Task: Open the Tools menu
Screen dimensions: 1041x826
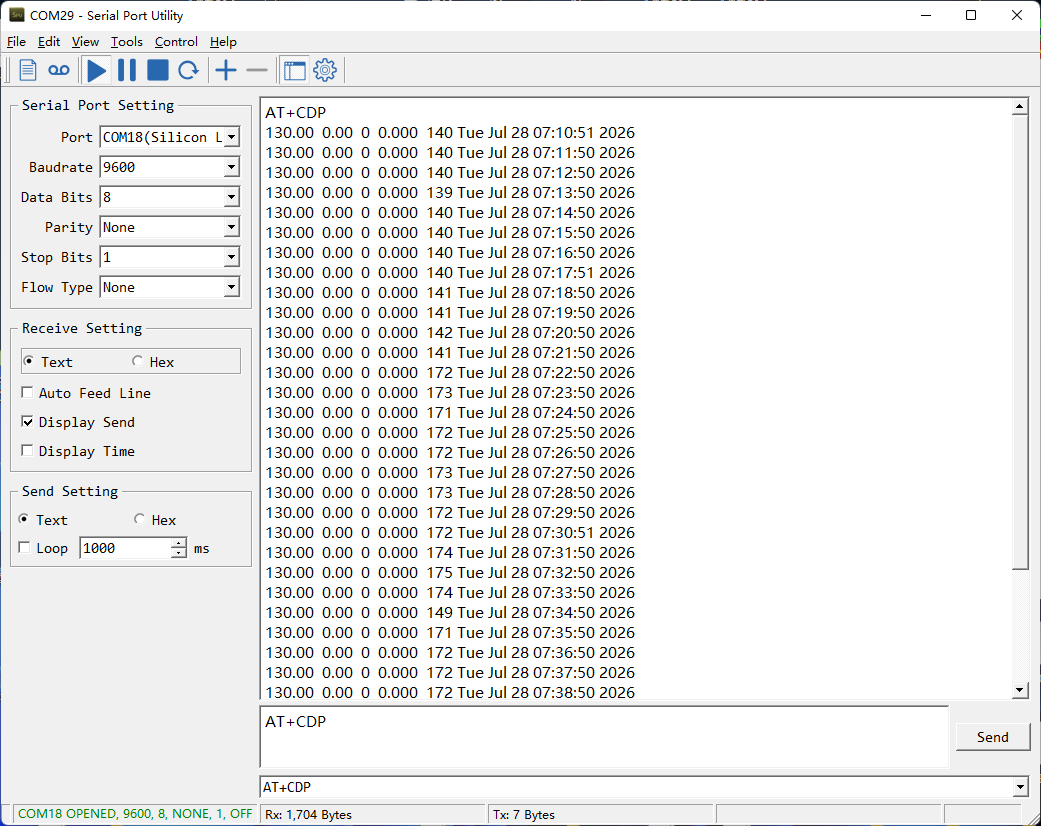Action: pyautogui.click(x=126, y=42)
